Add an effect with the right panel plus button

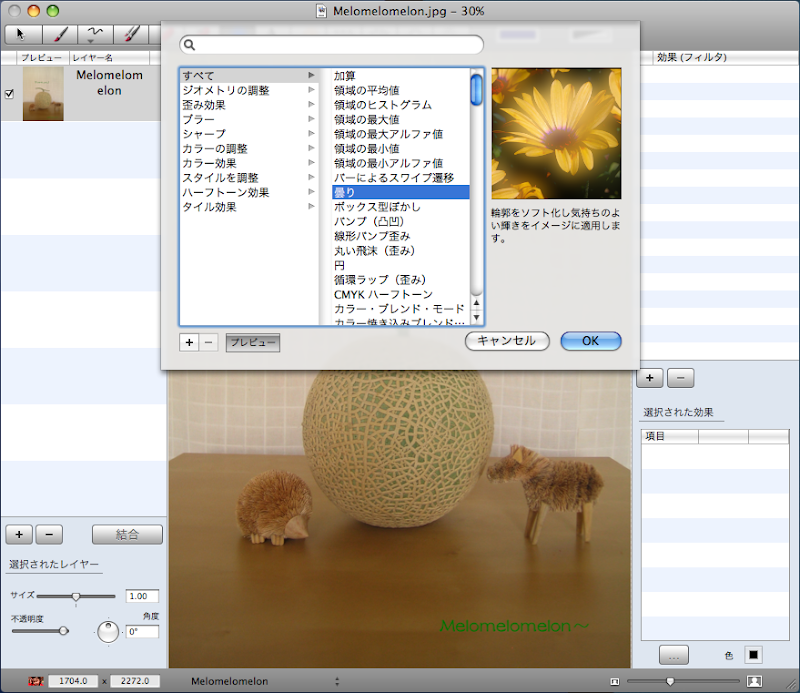(650, 377)
